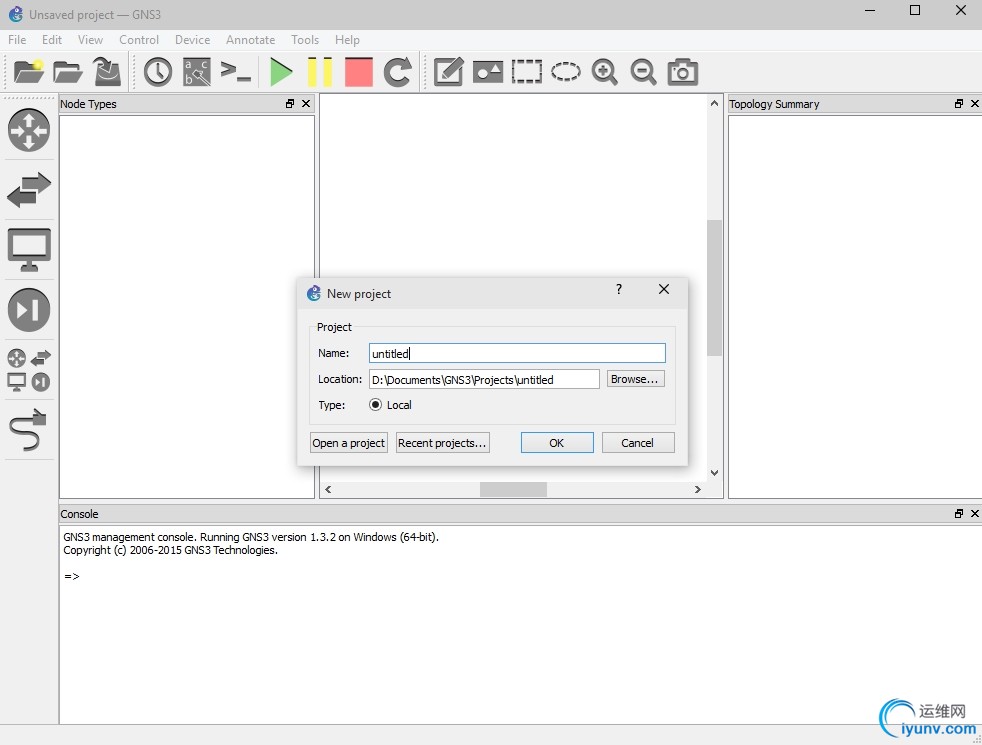Open the Edit menu
982x745 pixels.
pyautogui.click(x=52, y=39)
